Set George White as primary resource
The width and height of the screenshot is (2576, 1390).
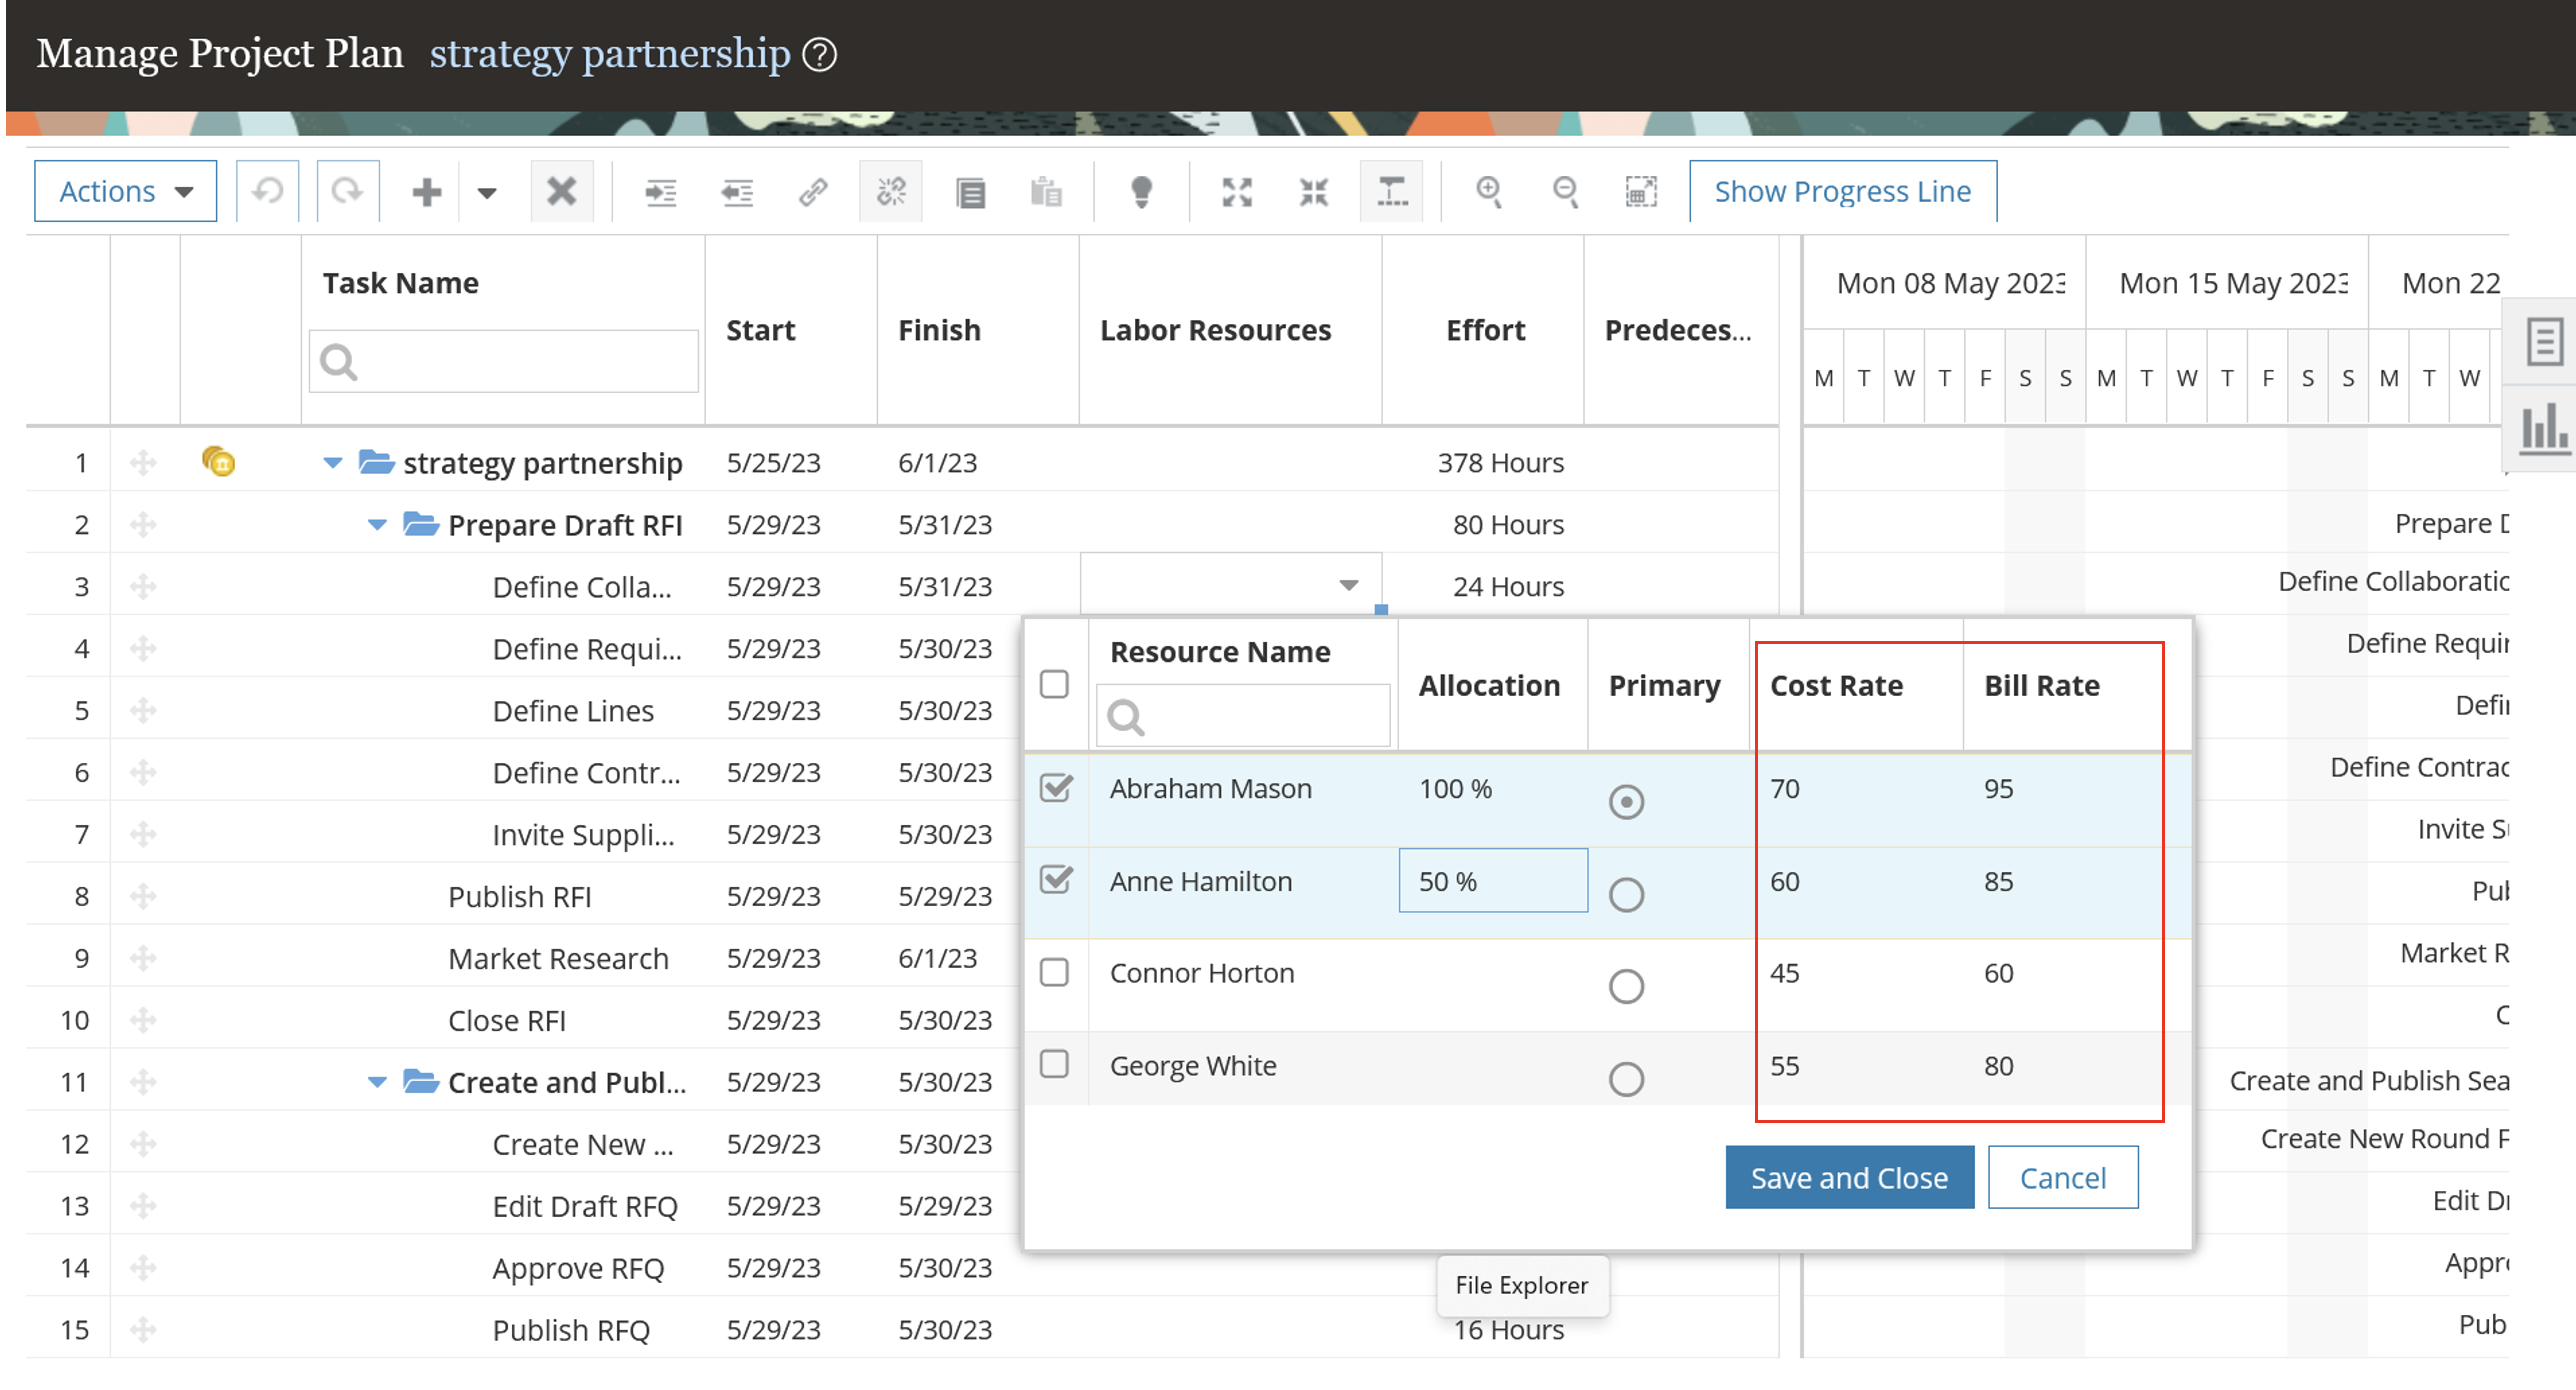click(1626, 1079)
